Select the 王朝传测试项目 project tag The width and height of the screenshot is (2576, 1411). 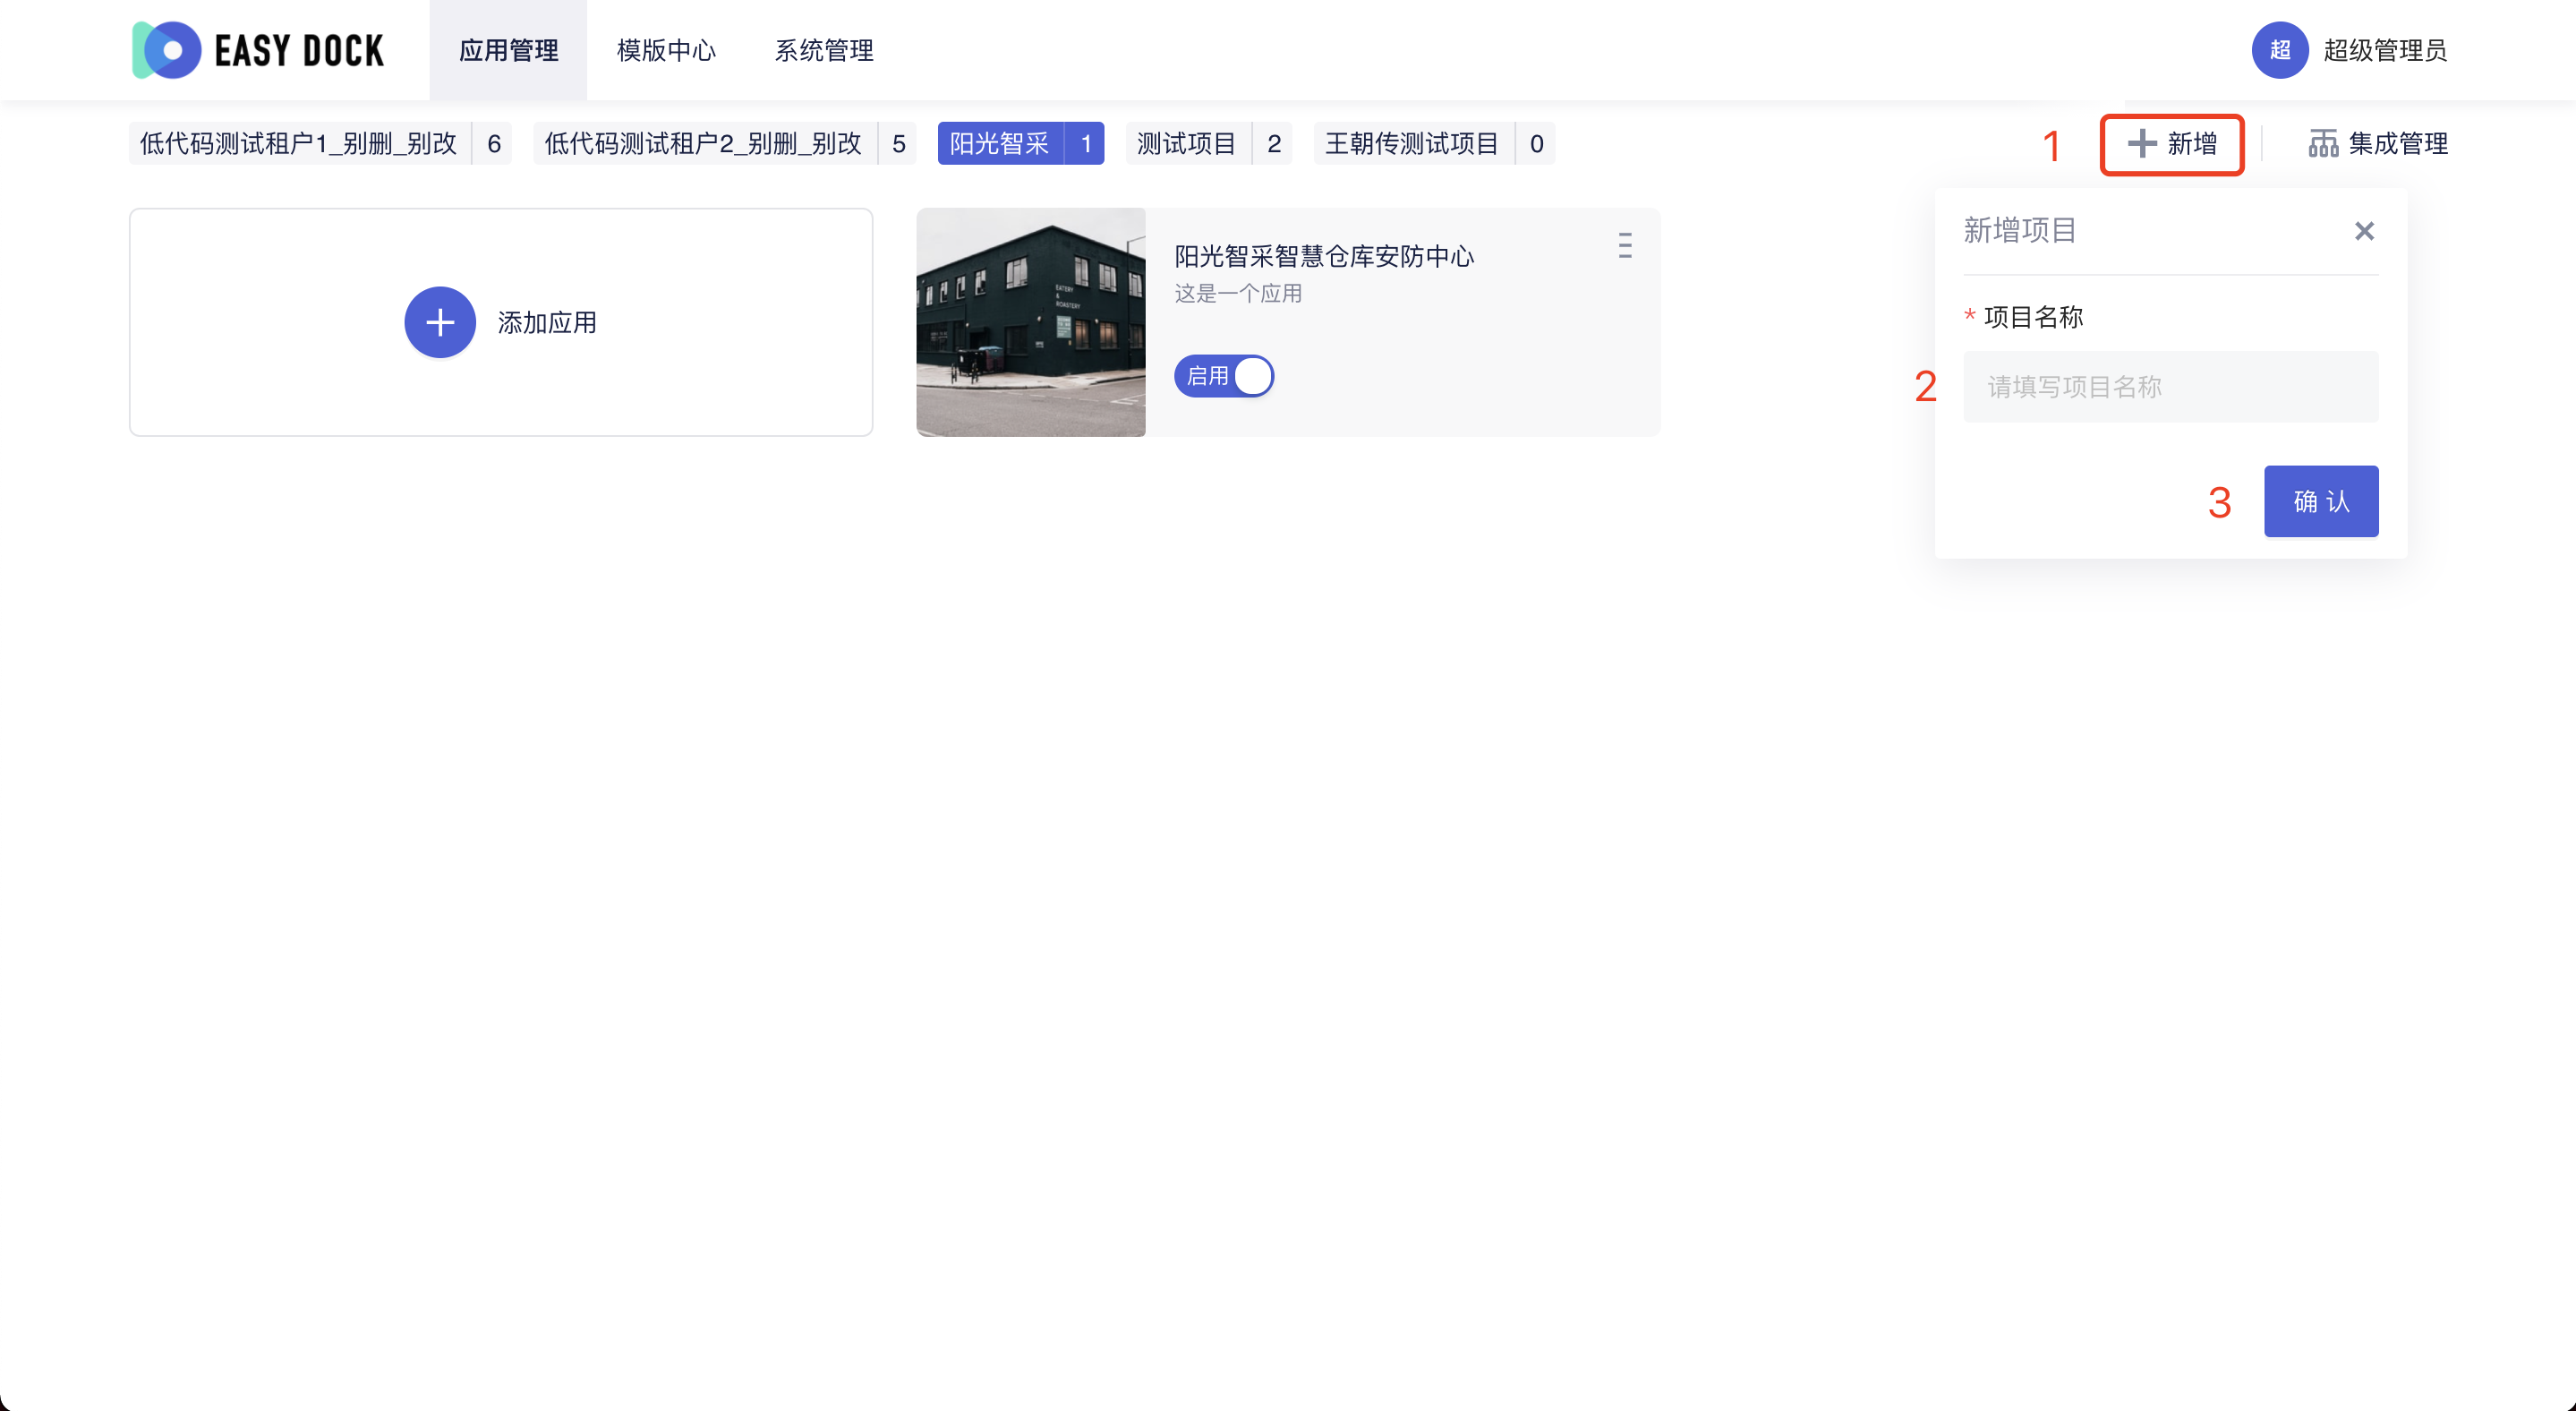[x=1411, y=144]
